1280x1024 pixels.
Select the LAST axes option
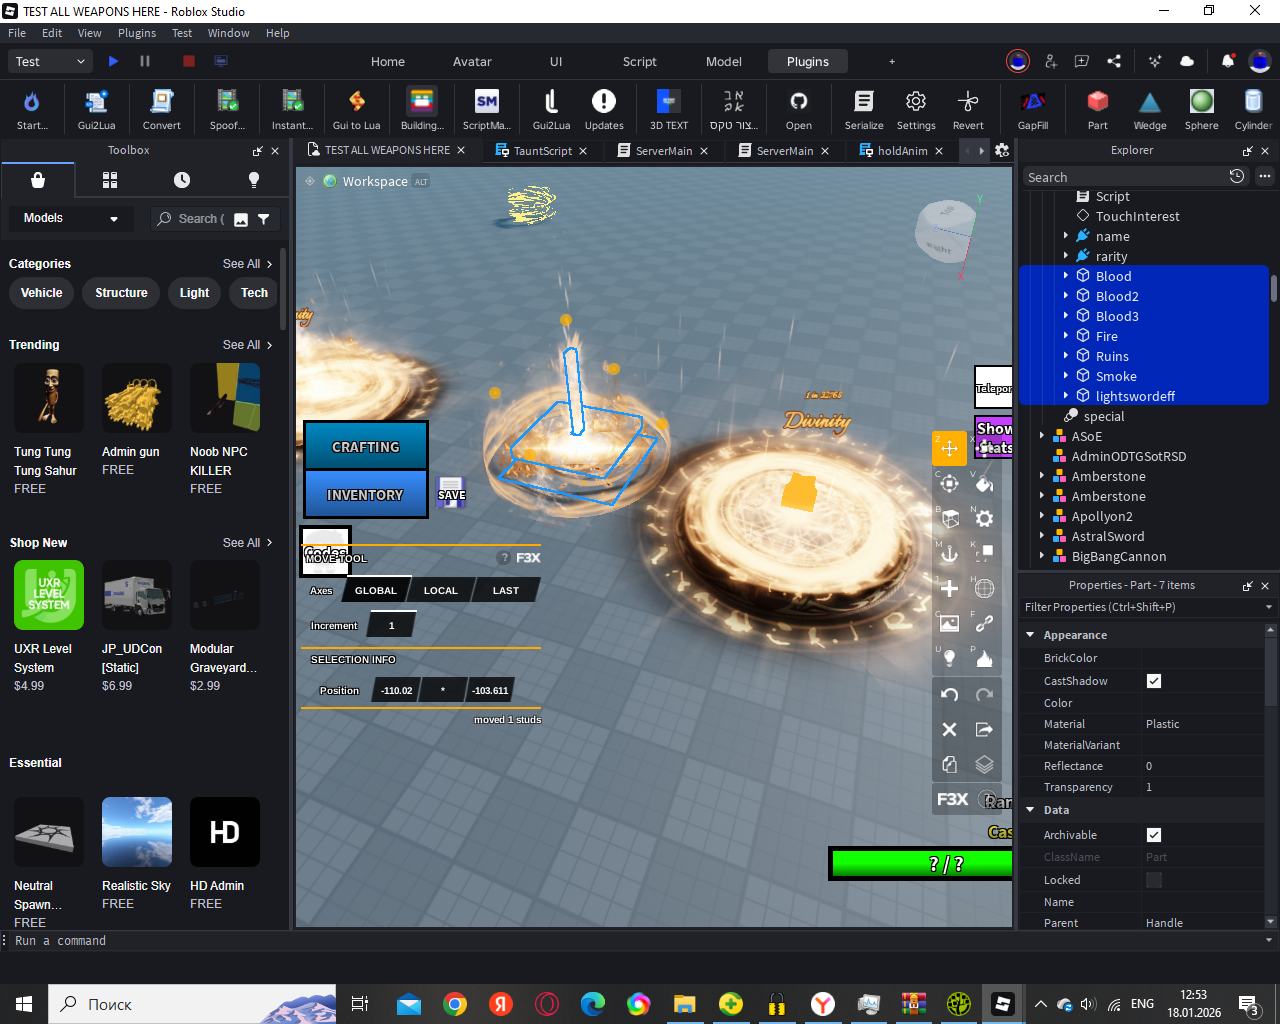point(506,590)
